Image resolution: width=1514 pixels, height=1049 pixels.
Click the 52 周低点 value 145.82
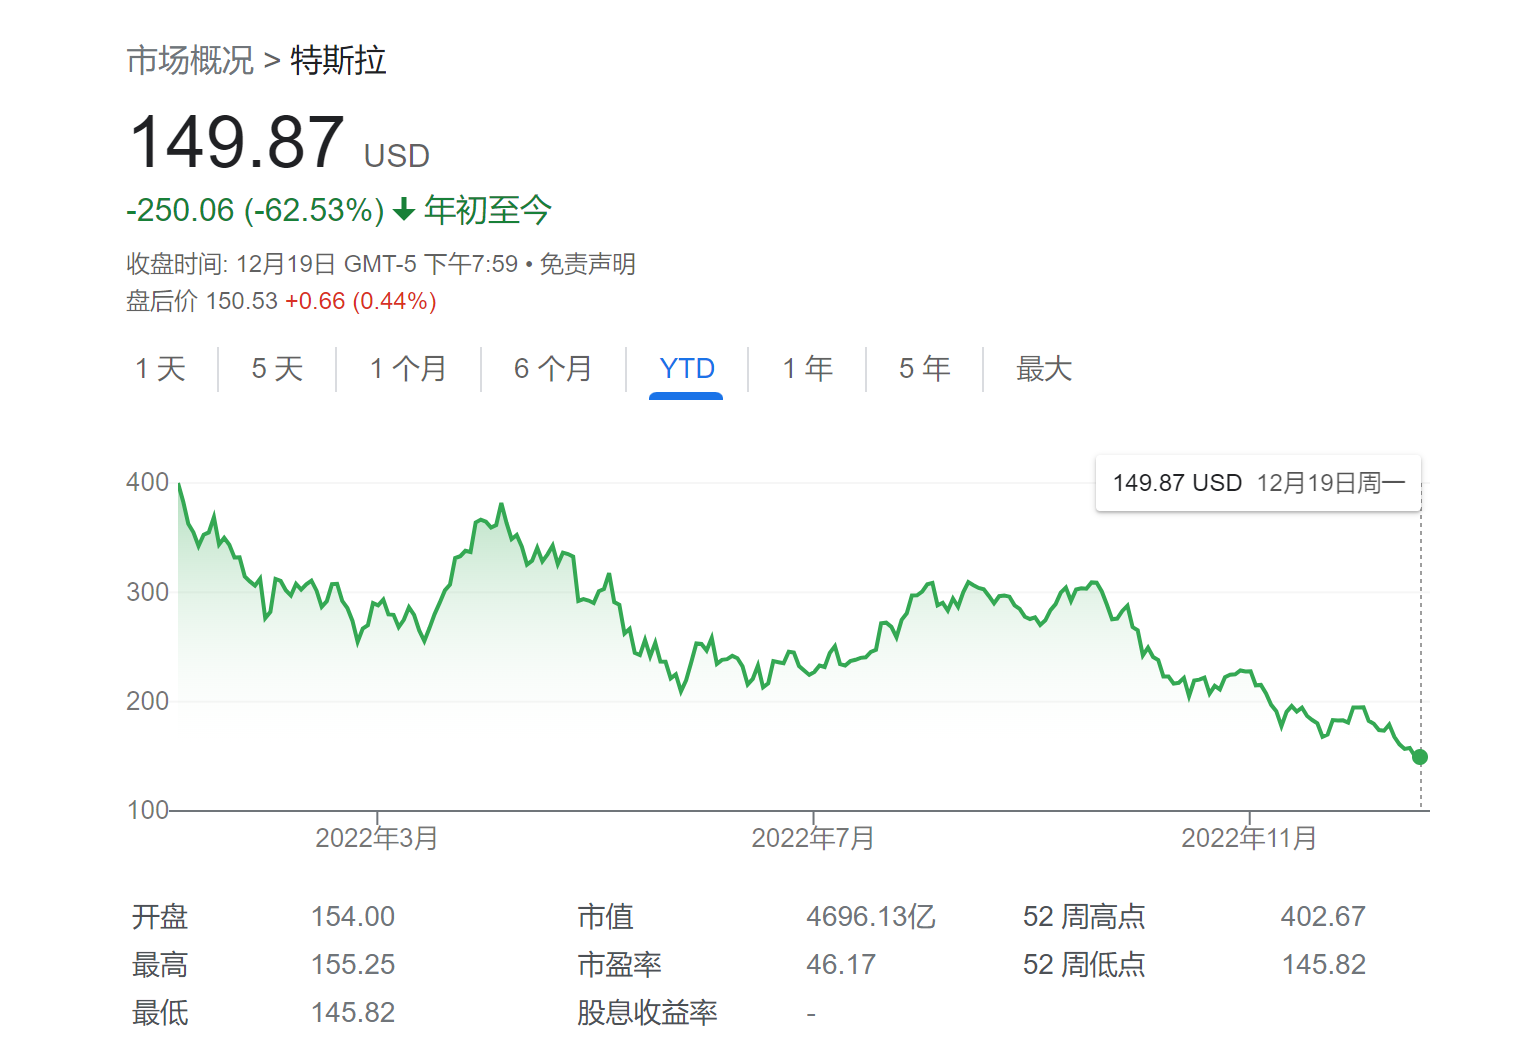(x=1323, y=964)
